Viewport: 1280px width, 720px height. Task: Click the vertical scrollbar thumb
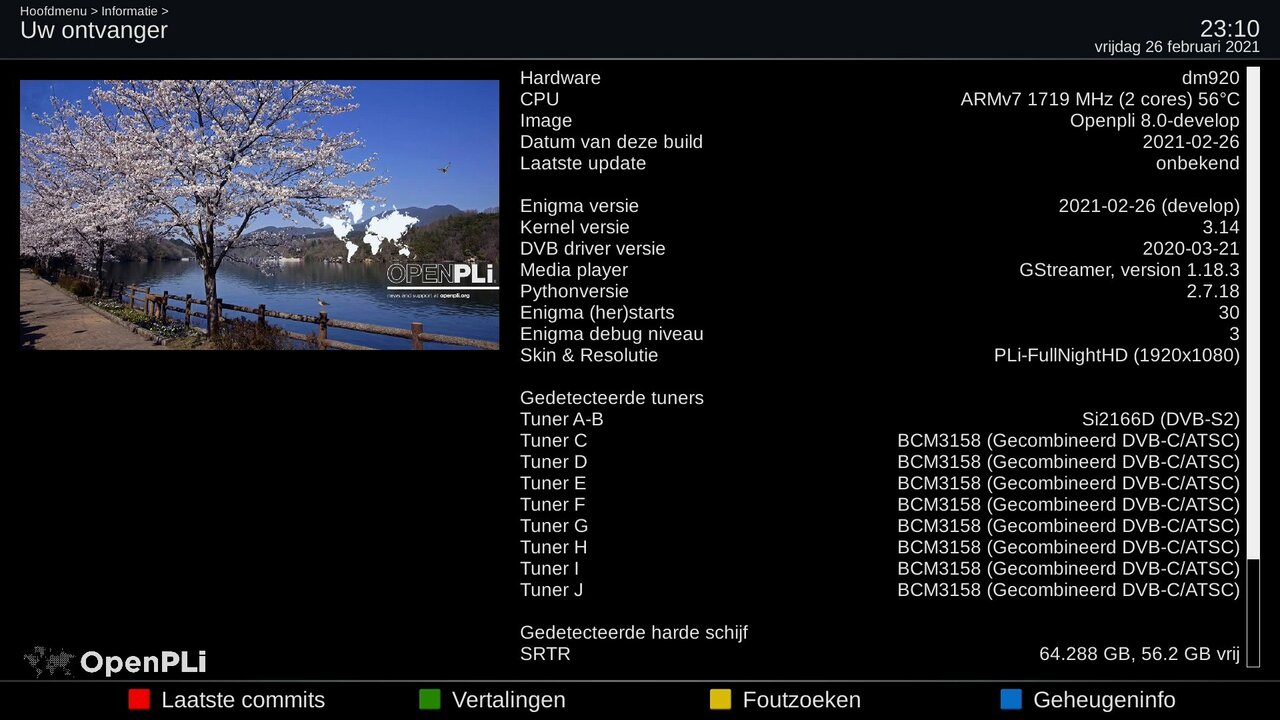point(1253,312)
